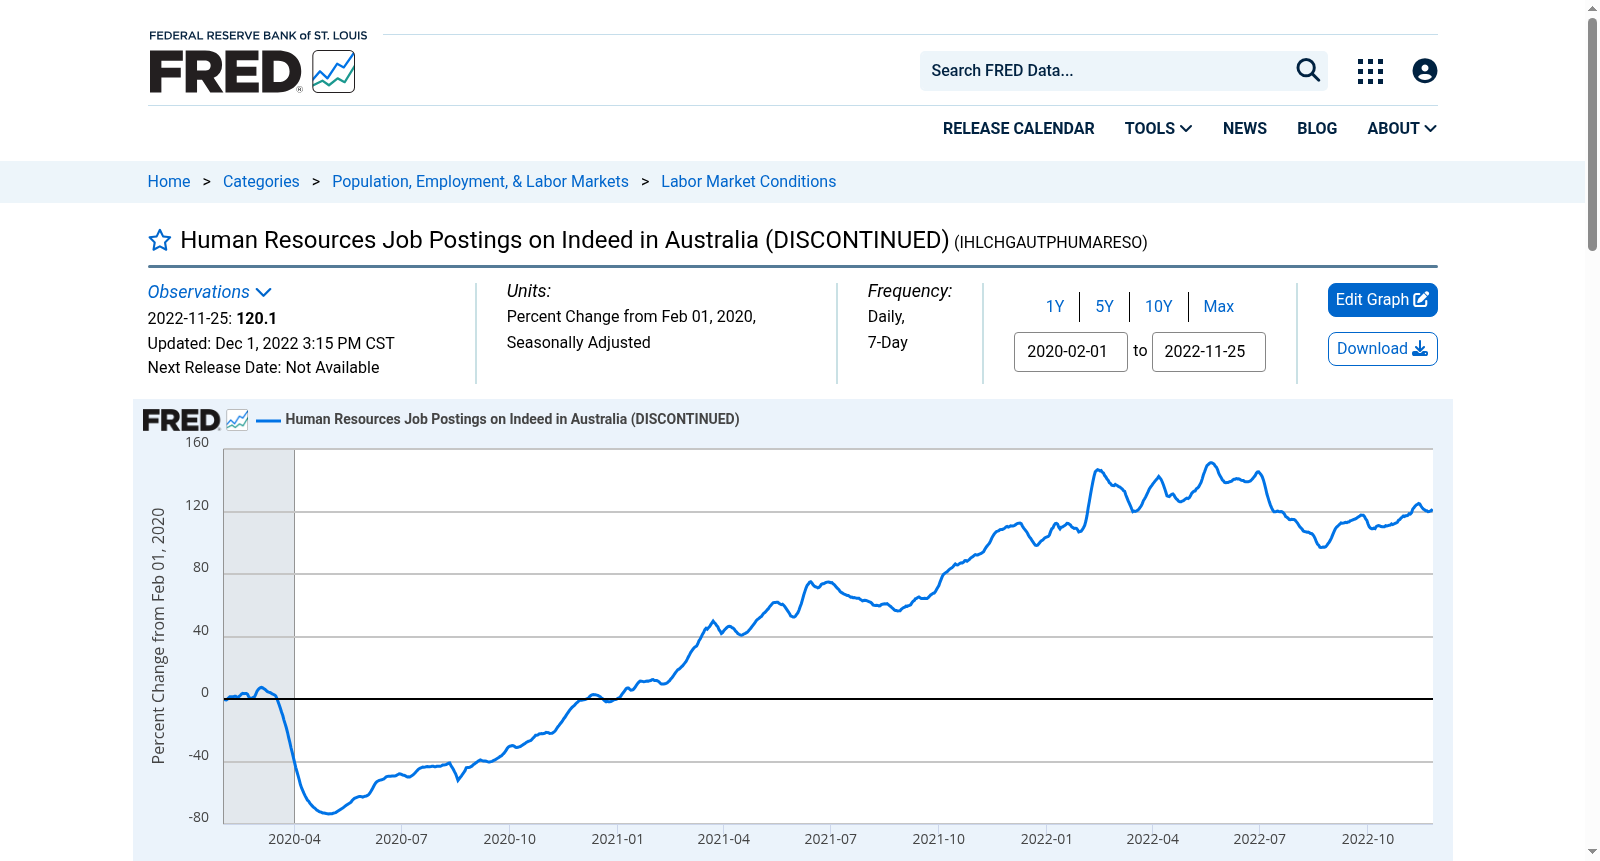Click the 160 y-axis label
This screenshot has width=1600, height=861.
(x=197, y=443)
